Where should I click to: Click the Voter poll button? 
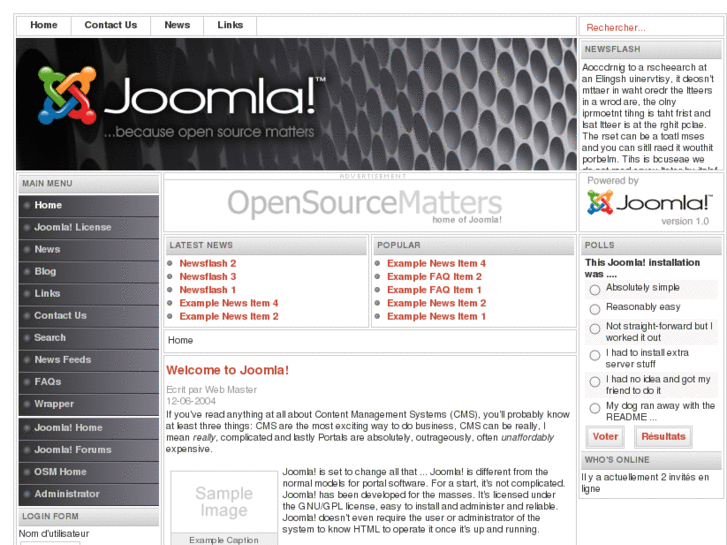(605, 437)
